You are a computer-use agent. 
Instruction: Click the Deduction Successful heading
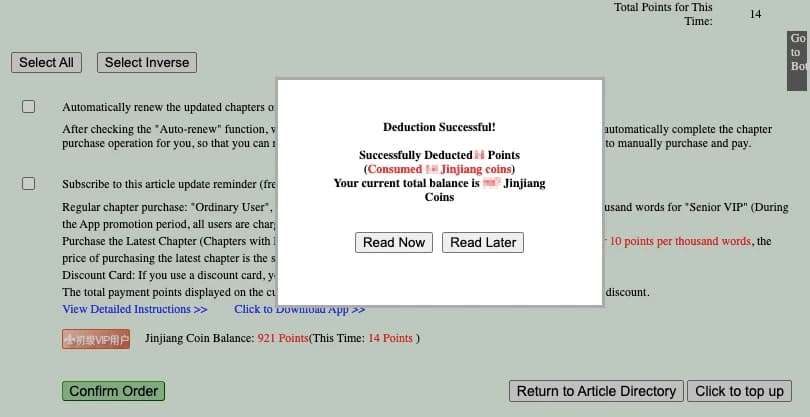pyautogui.click(x=439, y=127)
